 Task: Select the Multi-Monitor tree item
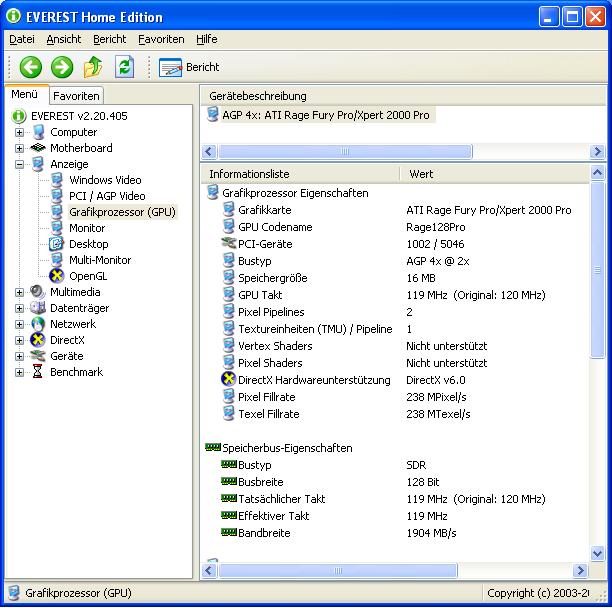[100, 260]
